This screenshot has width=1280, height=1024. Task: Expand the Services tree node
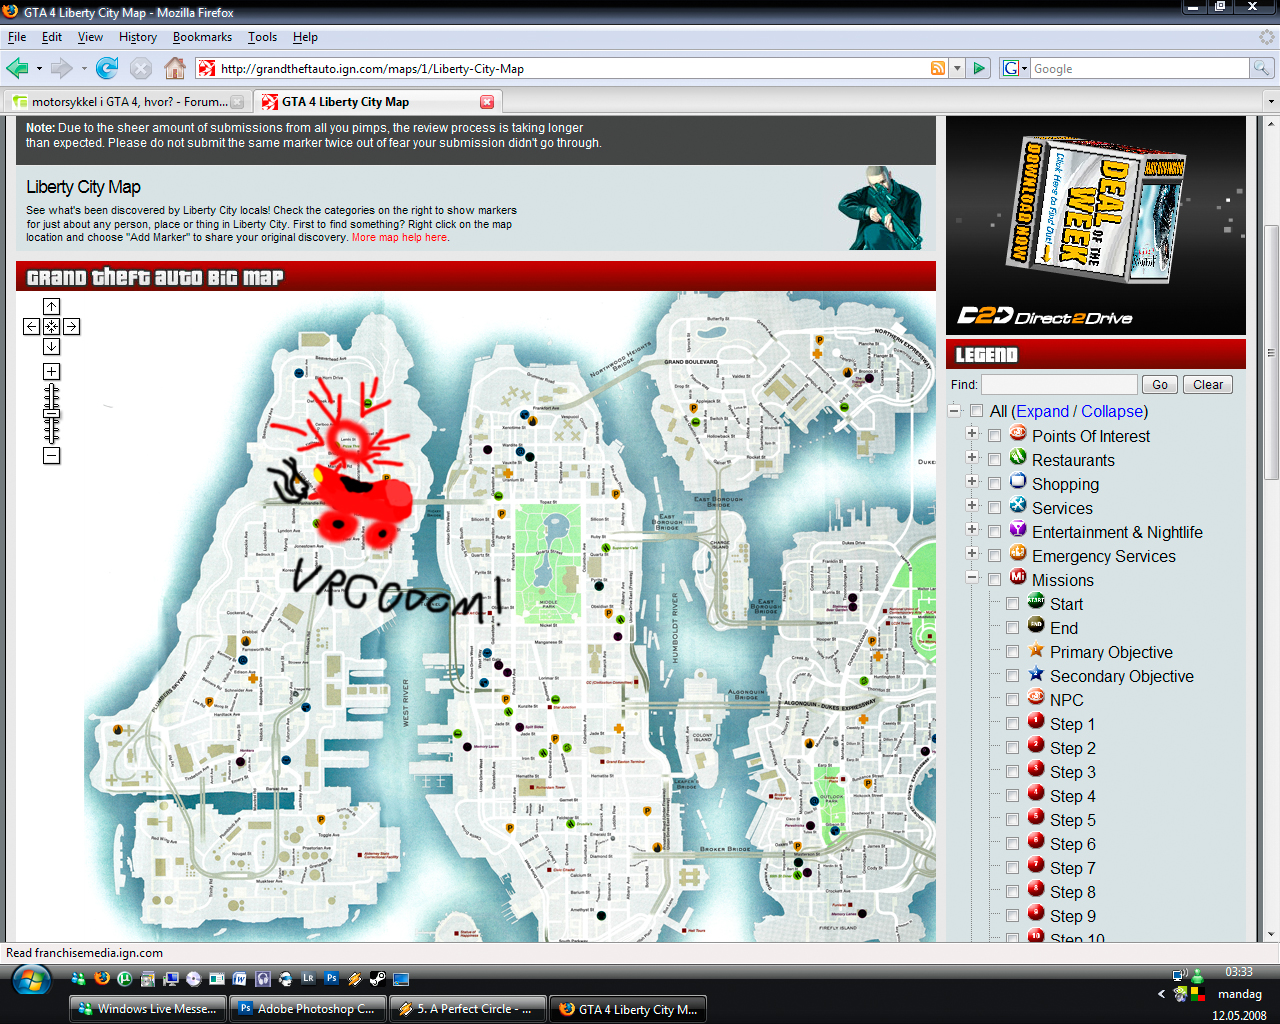point(971,505)
